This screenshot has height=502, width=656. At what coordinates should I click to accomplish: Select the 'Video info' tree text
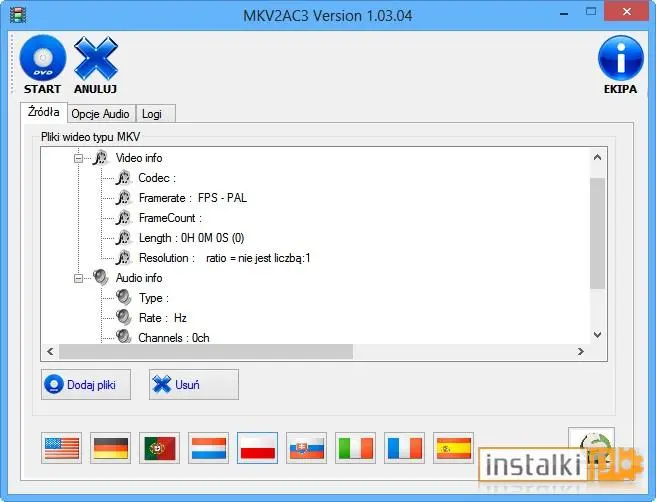[139, 158]
